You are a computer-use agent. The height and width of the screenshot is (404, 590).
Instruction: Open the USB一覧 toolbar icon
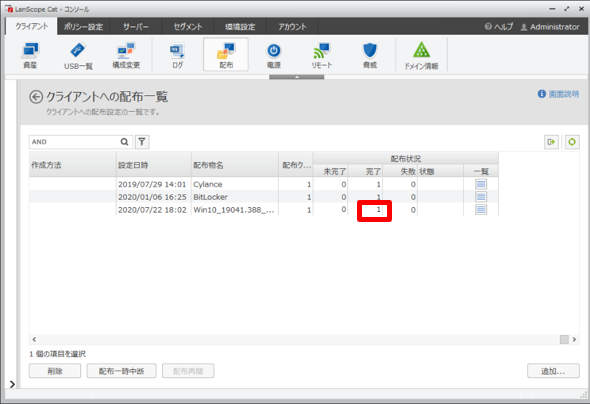78,55
